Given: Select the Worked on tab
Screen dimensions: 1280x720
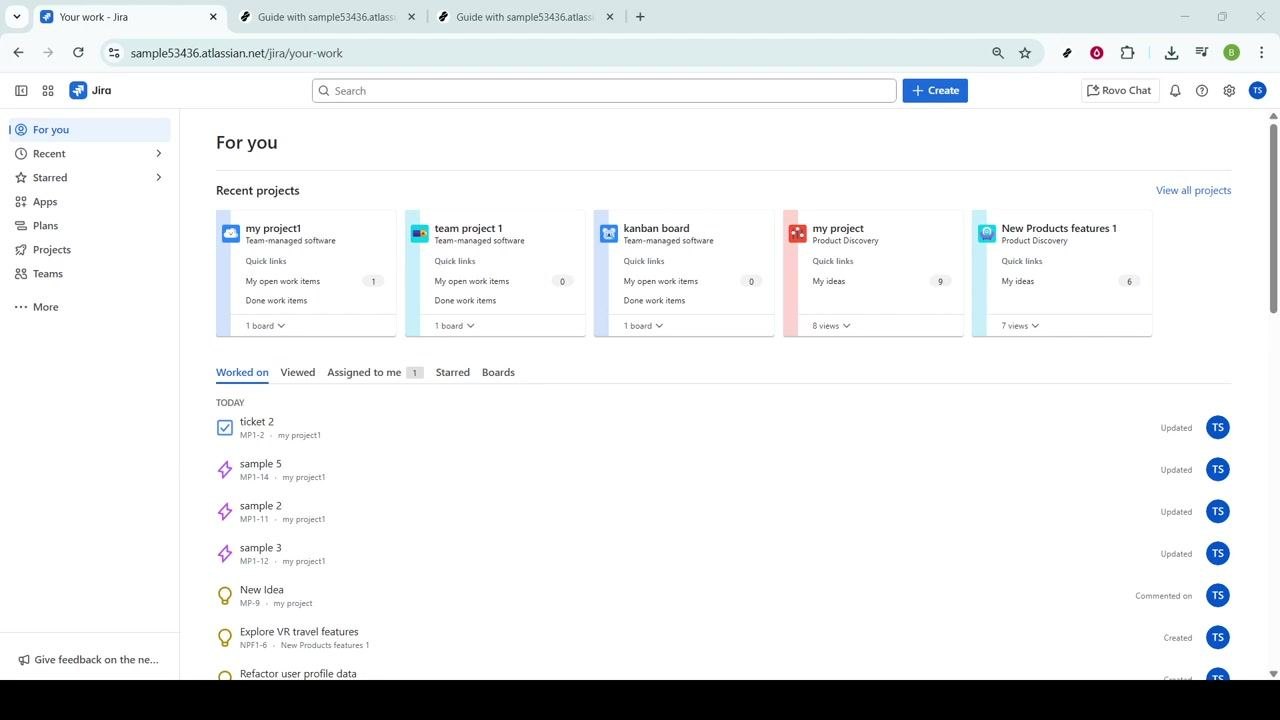Looking at the screenshot, I should [242, 372].
